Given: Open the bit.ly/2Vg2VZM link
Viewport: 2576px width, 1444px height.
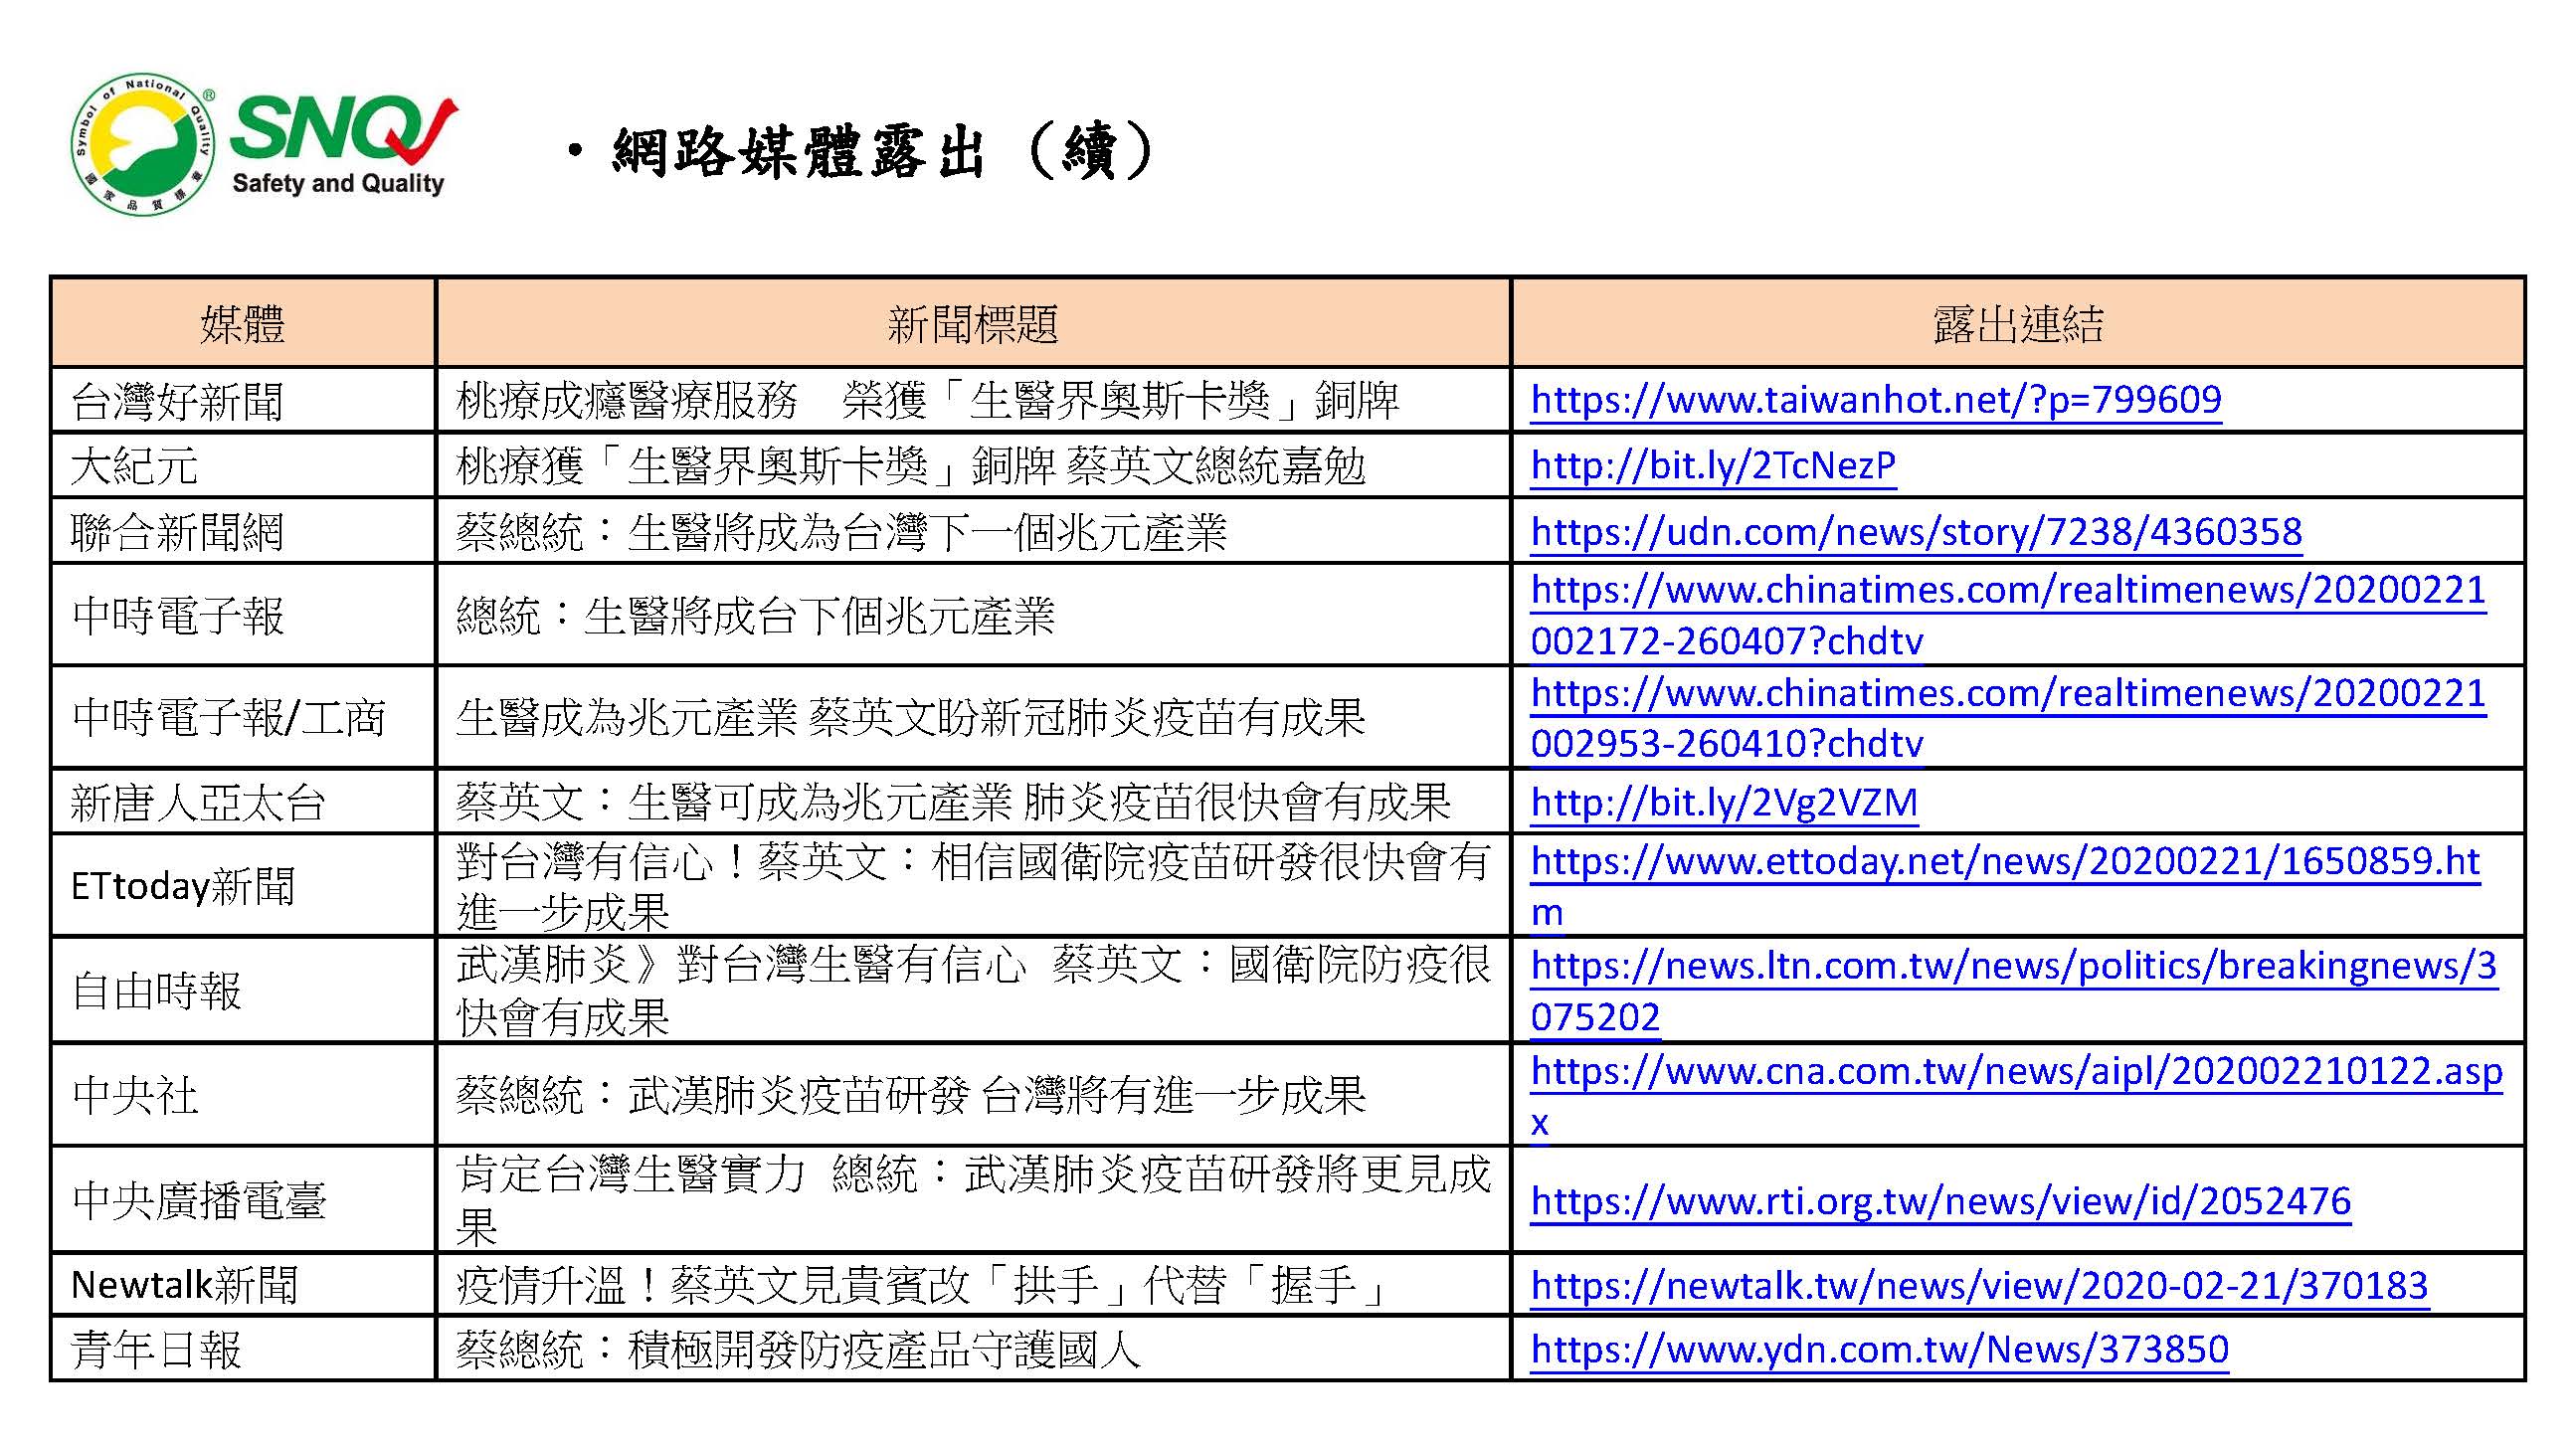Looking at the screenshot, I should click(x=1724, y=802).
